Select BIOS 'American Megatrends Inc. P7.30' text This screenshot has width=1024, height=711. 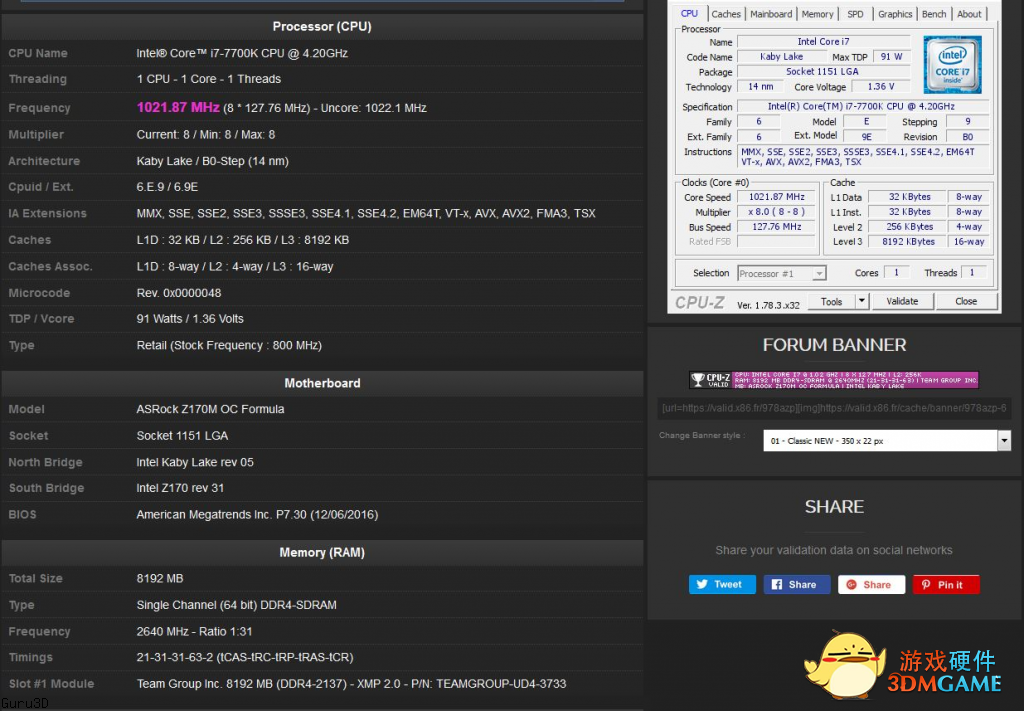(257, 514)
